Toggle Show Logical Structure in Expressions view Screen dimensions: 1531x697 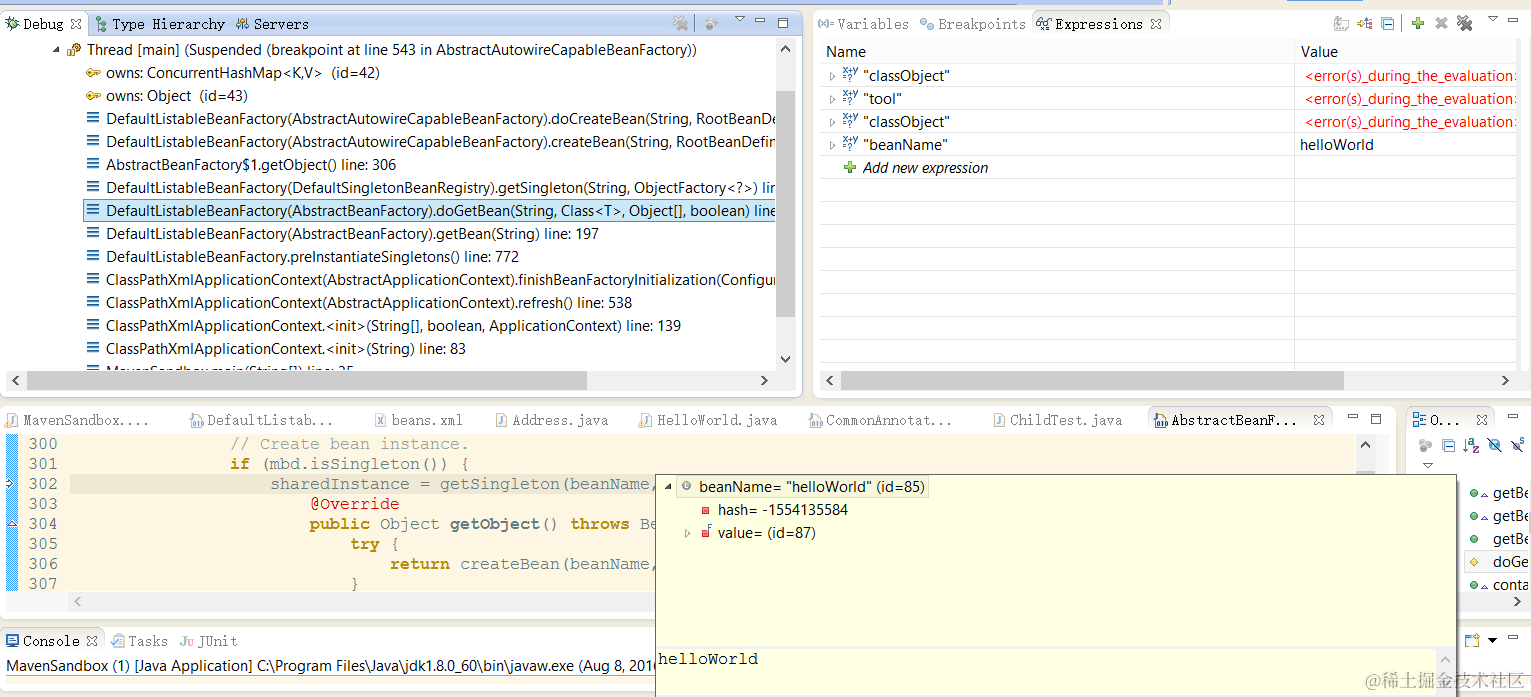tap(1365, 24)
